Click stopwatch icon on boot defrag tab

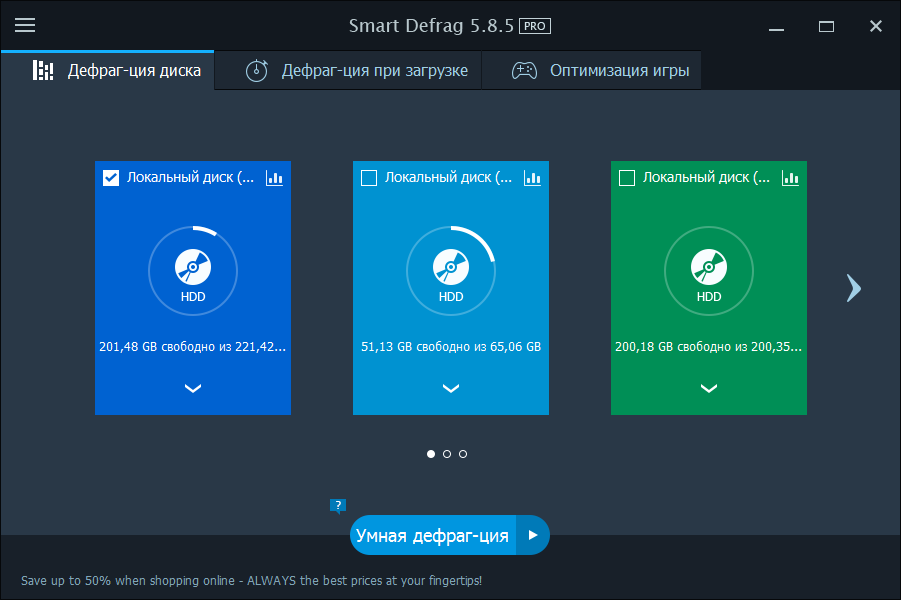(x=257, y=71)
